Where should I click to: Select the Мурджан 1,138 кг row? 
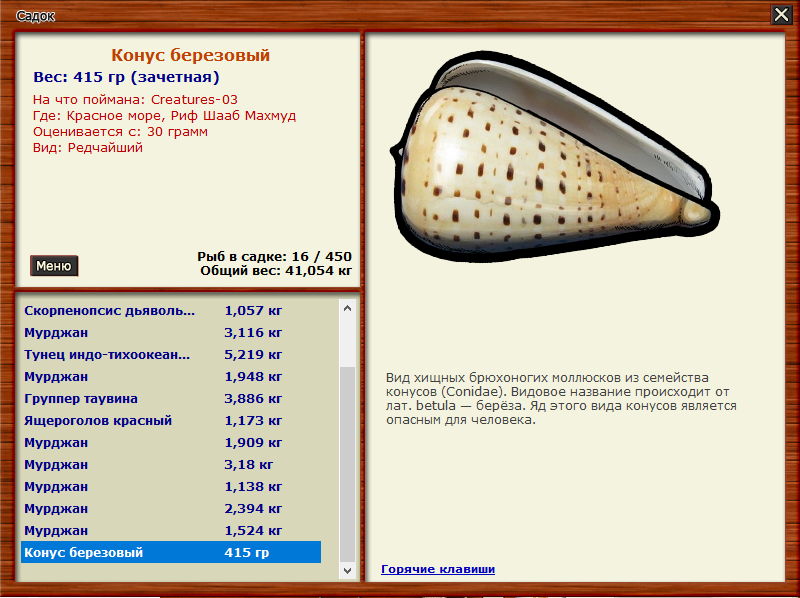pos(171,486)
